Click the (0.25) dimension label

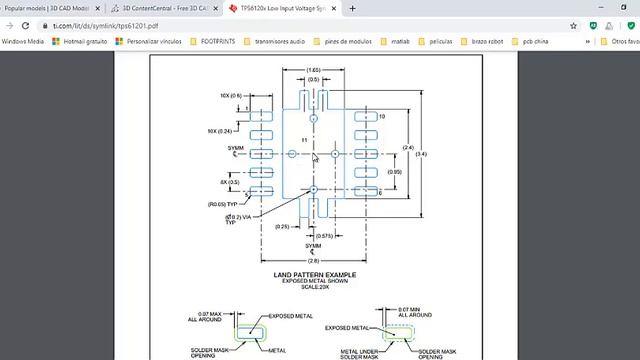tap(282, 227)
